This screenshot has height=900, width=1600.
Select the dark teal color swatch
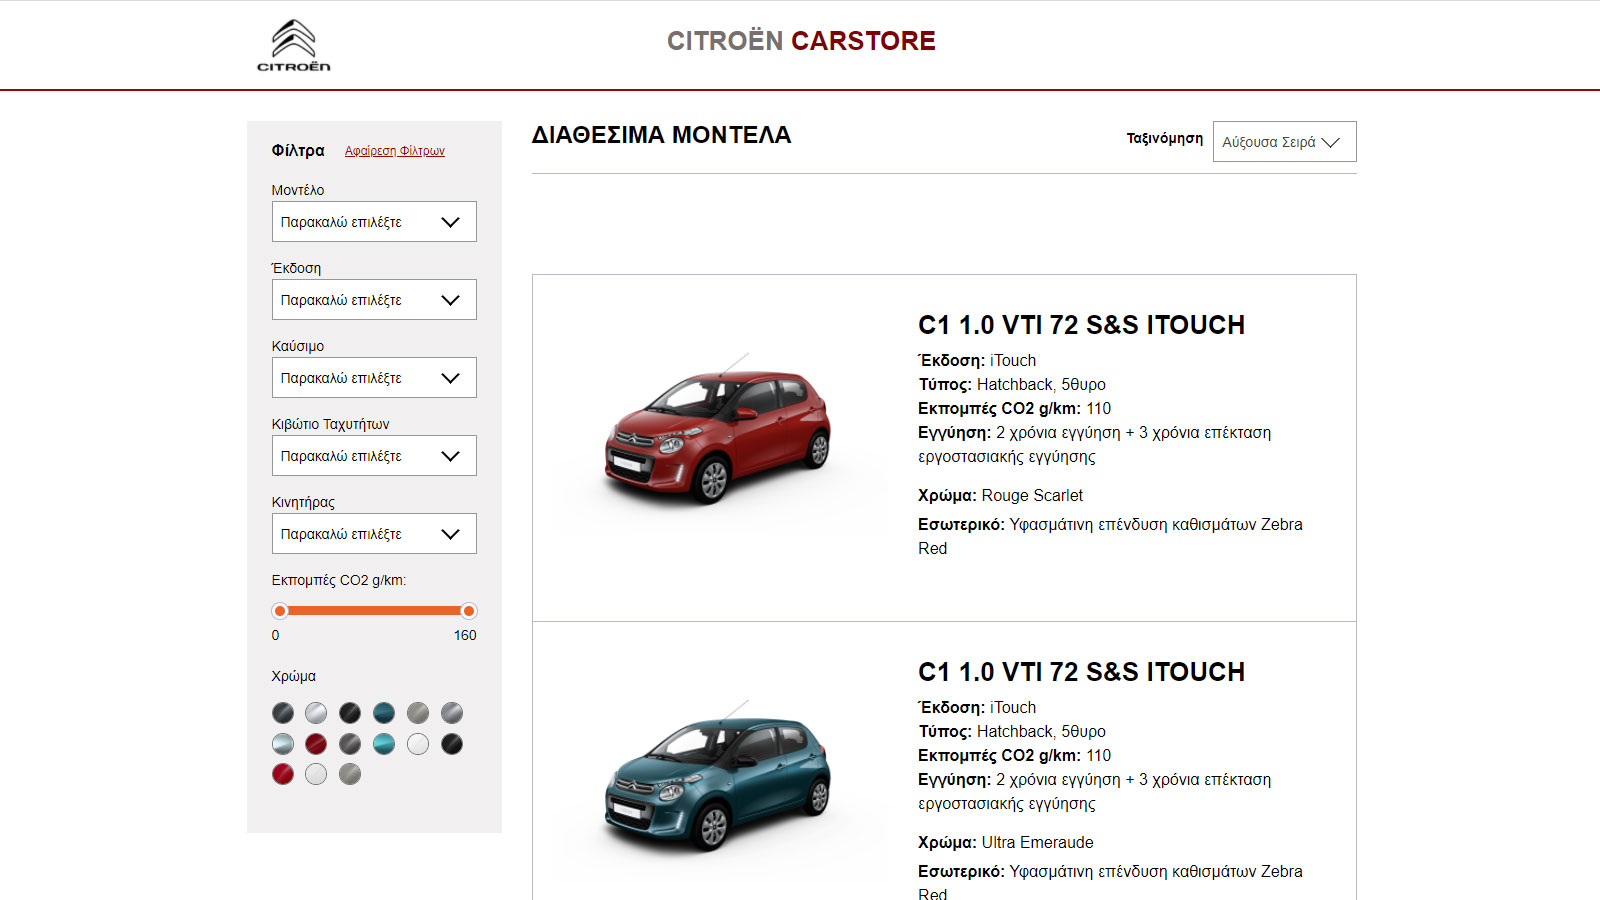point(384,713)
